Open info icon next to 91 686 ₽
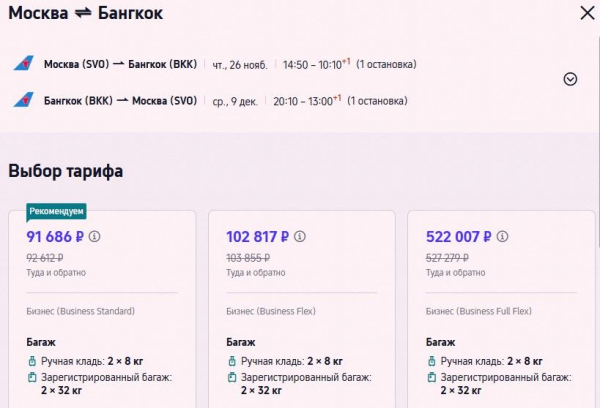The image size is (600, 408). [x=95, y=237]
